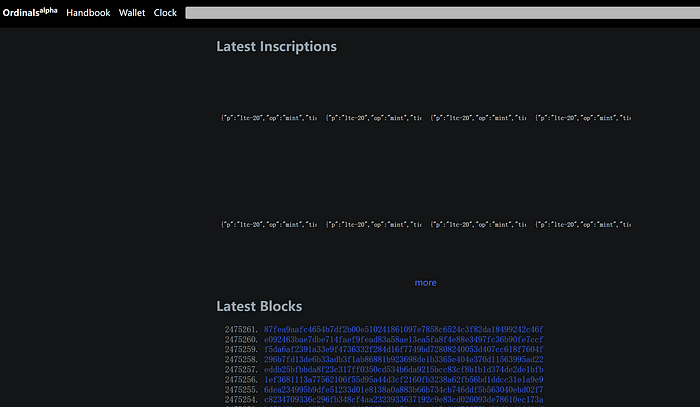Open block hash starting with 1ef3681113

[404, 380]
